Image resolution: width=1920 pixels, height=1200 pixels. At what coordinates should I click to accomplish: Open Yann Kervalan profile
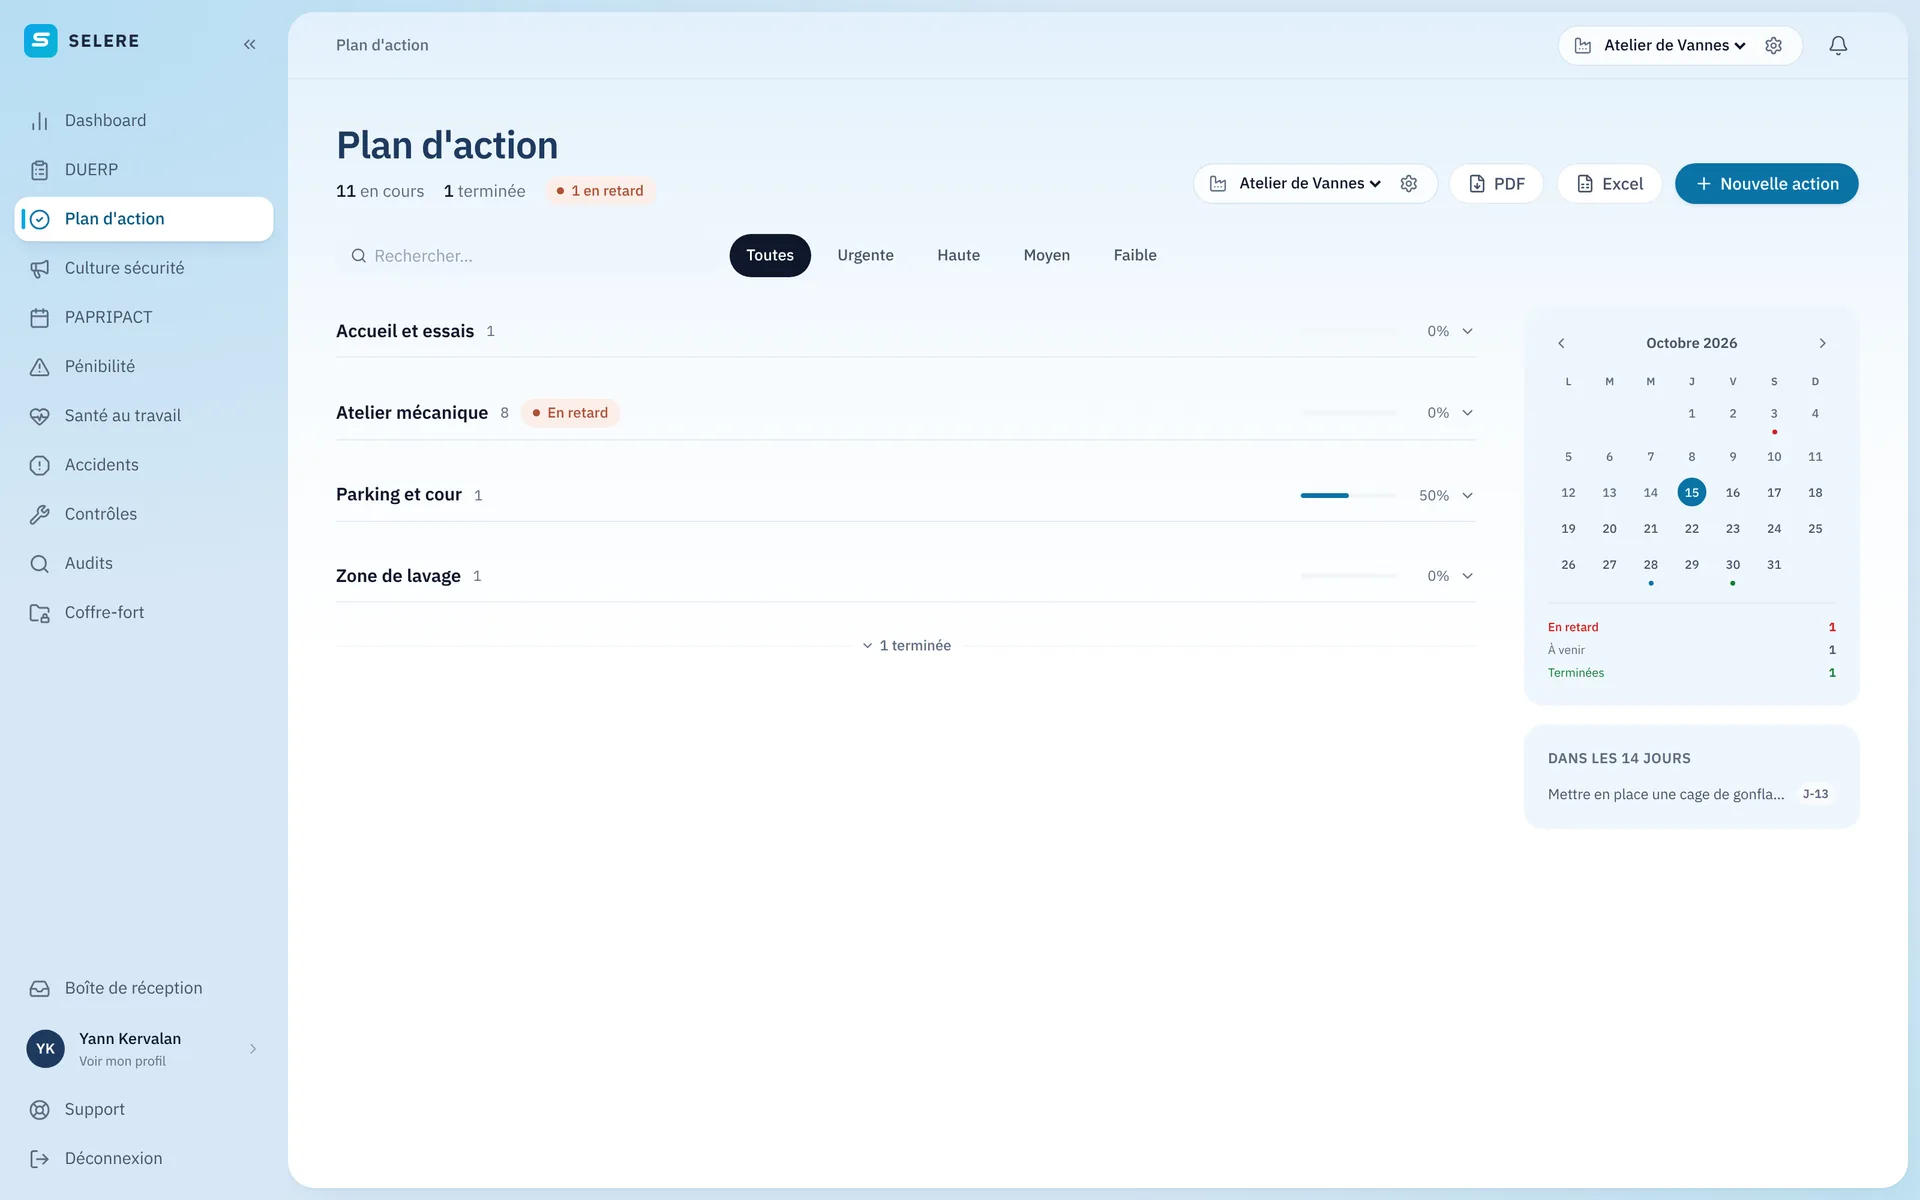144,1049
